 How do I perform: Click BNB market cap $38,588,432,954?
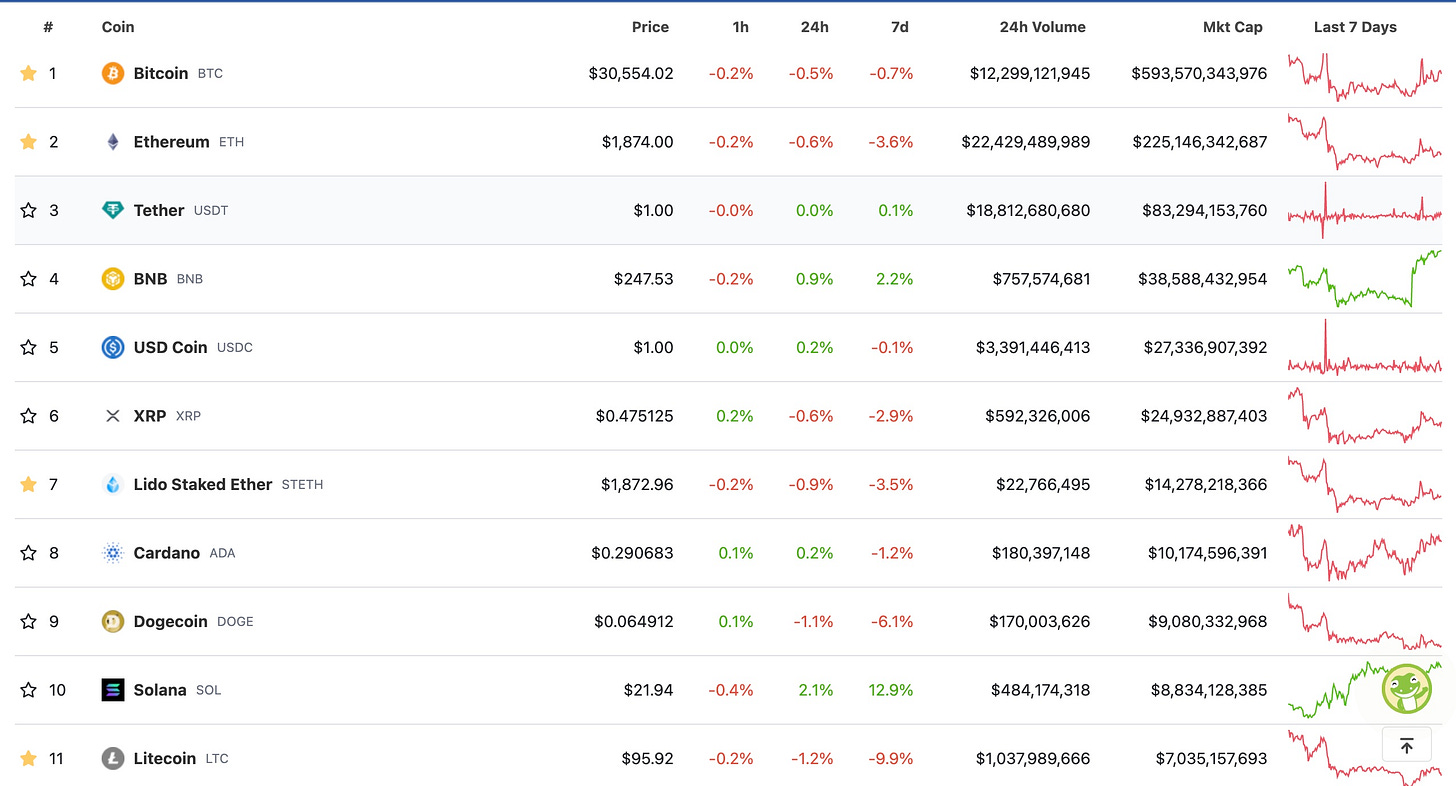pyautogui.click(x=1203, y=279)
